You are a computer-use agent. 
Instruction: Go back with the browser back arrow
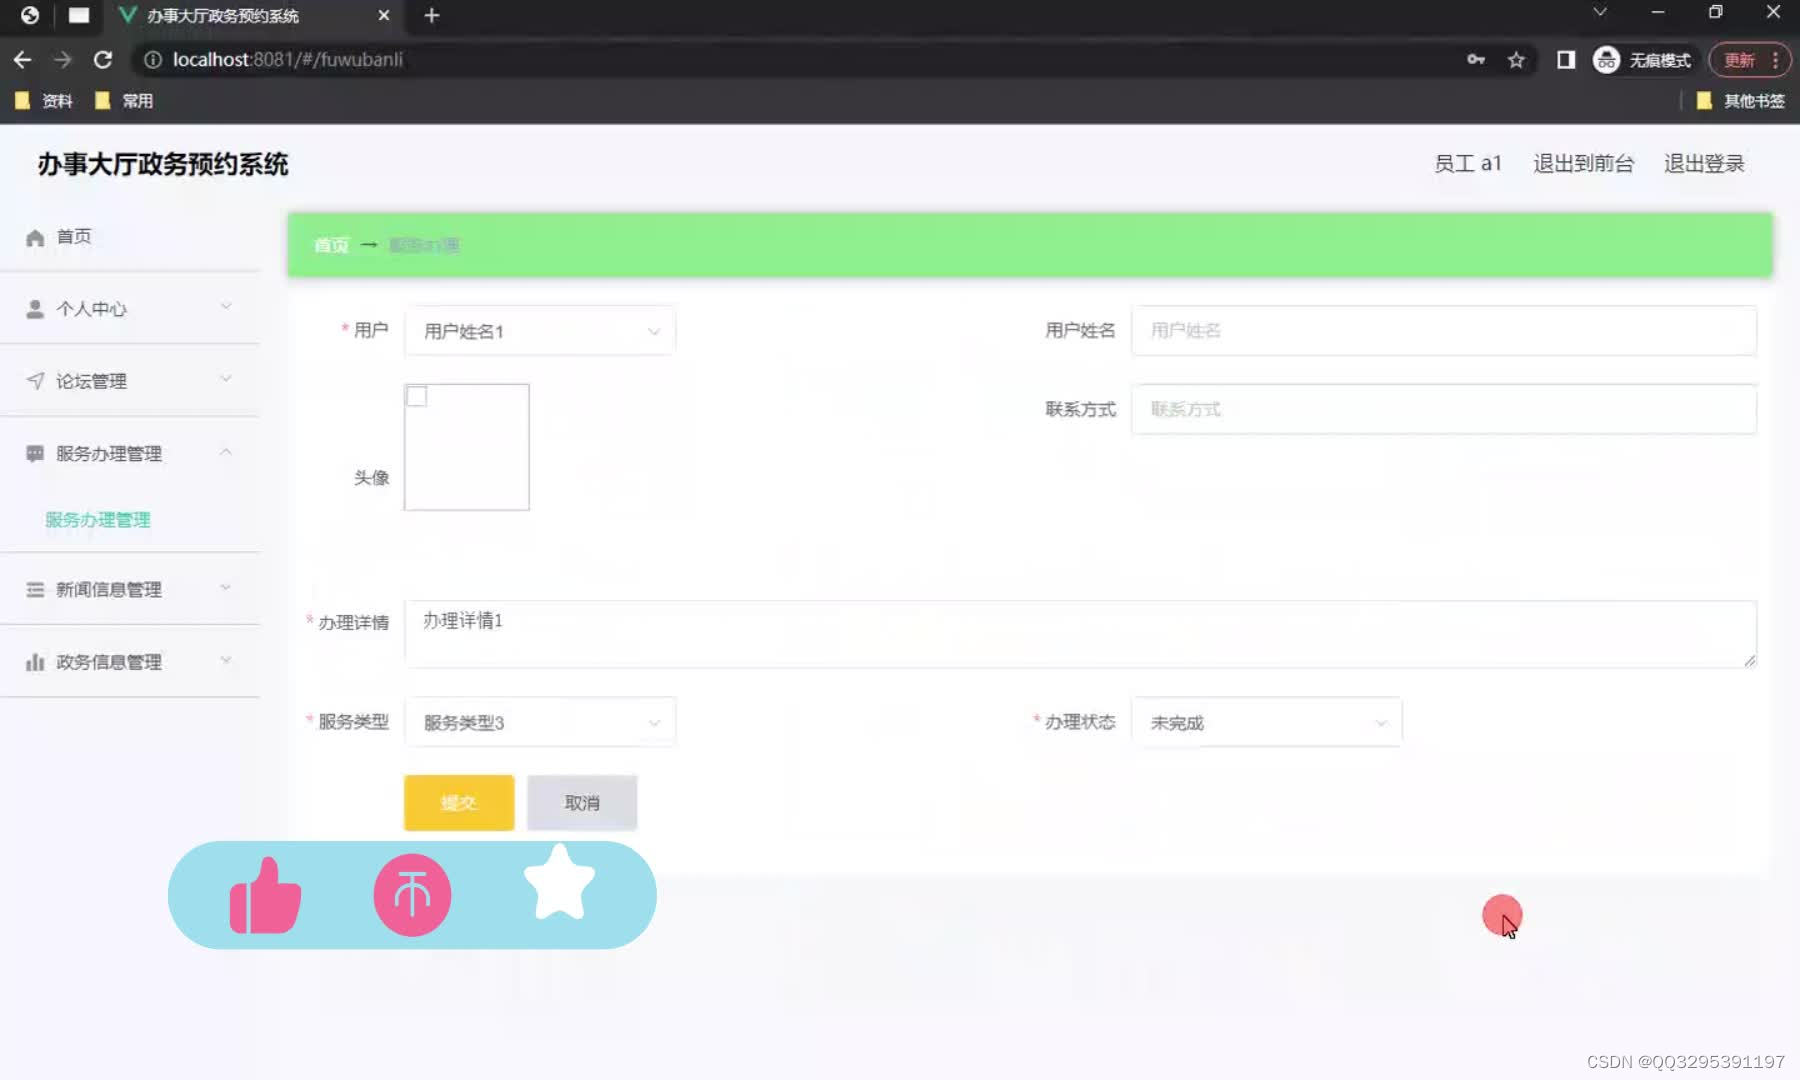22,60
